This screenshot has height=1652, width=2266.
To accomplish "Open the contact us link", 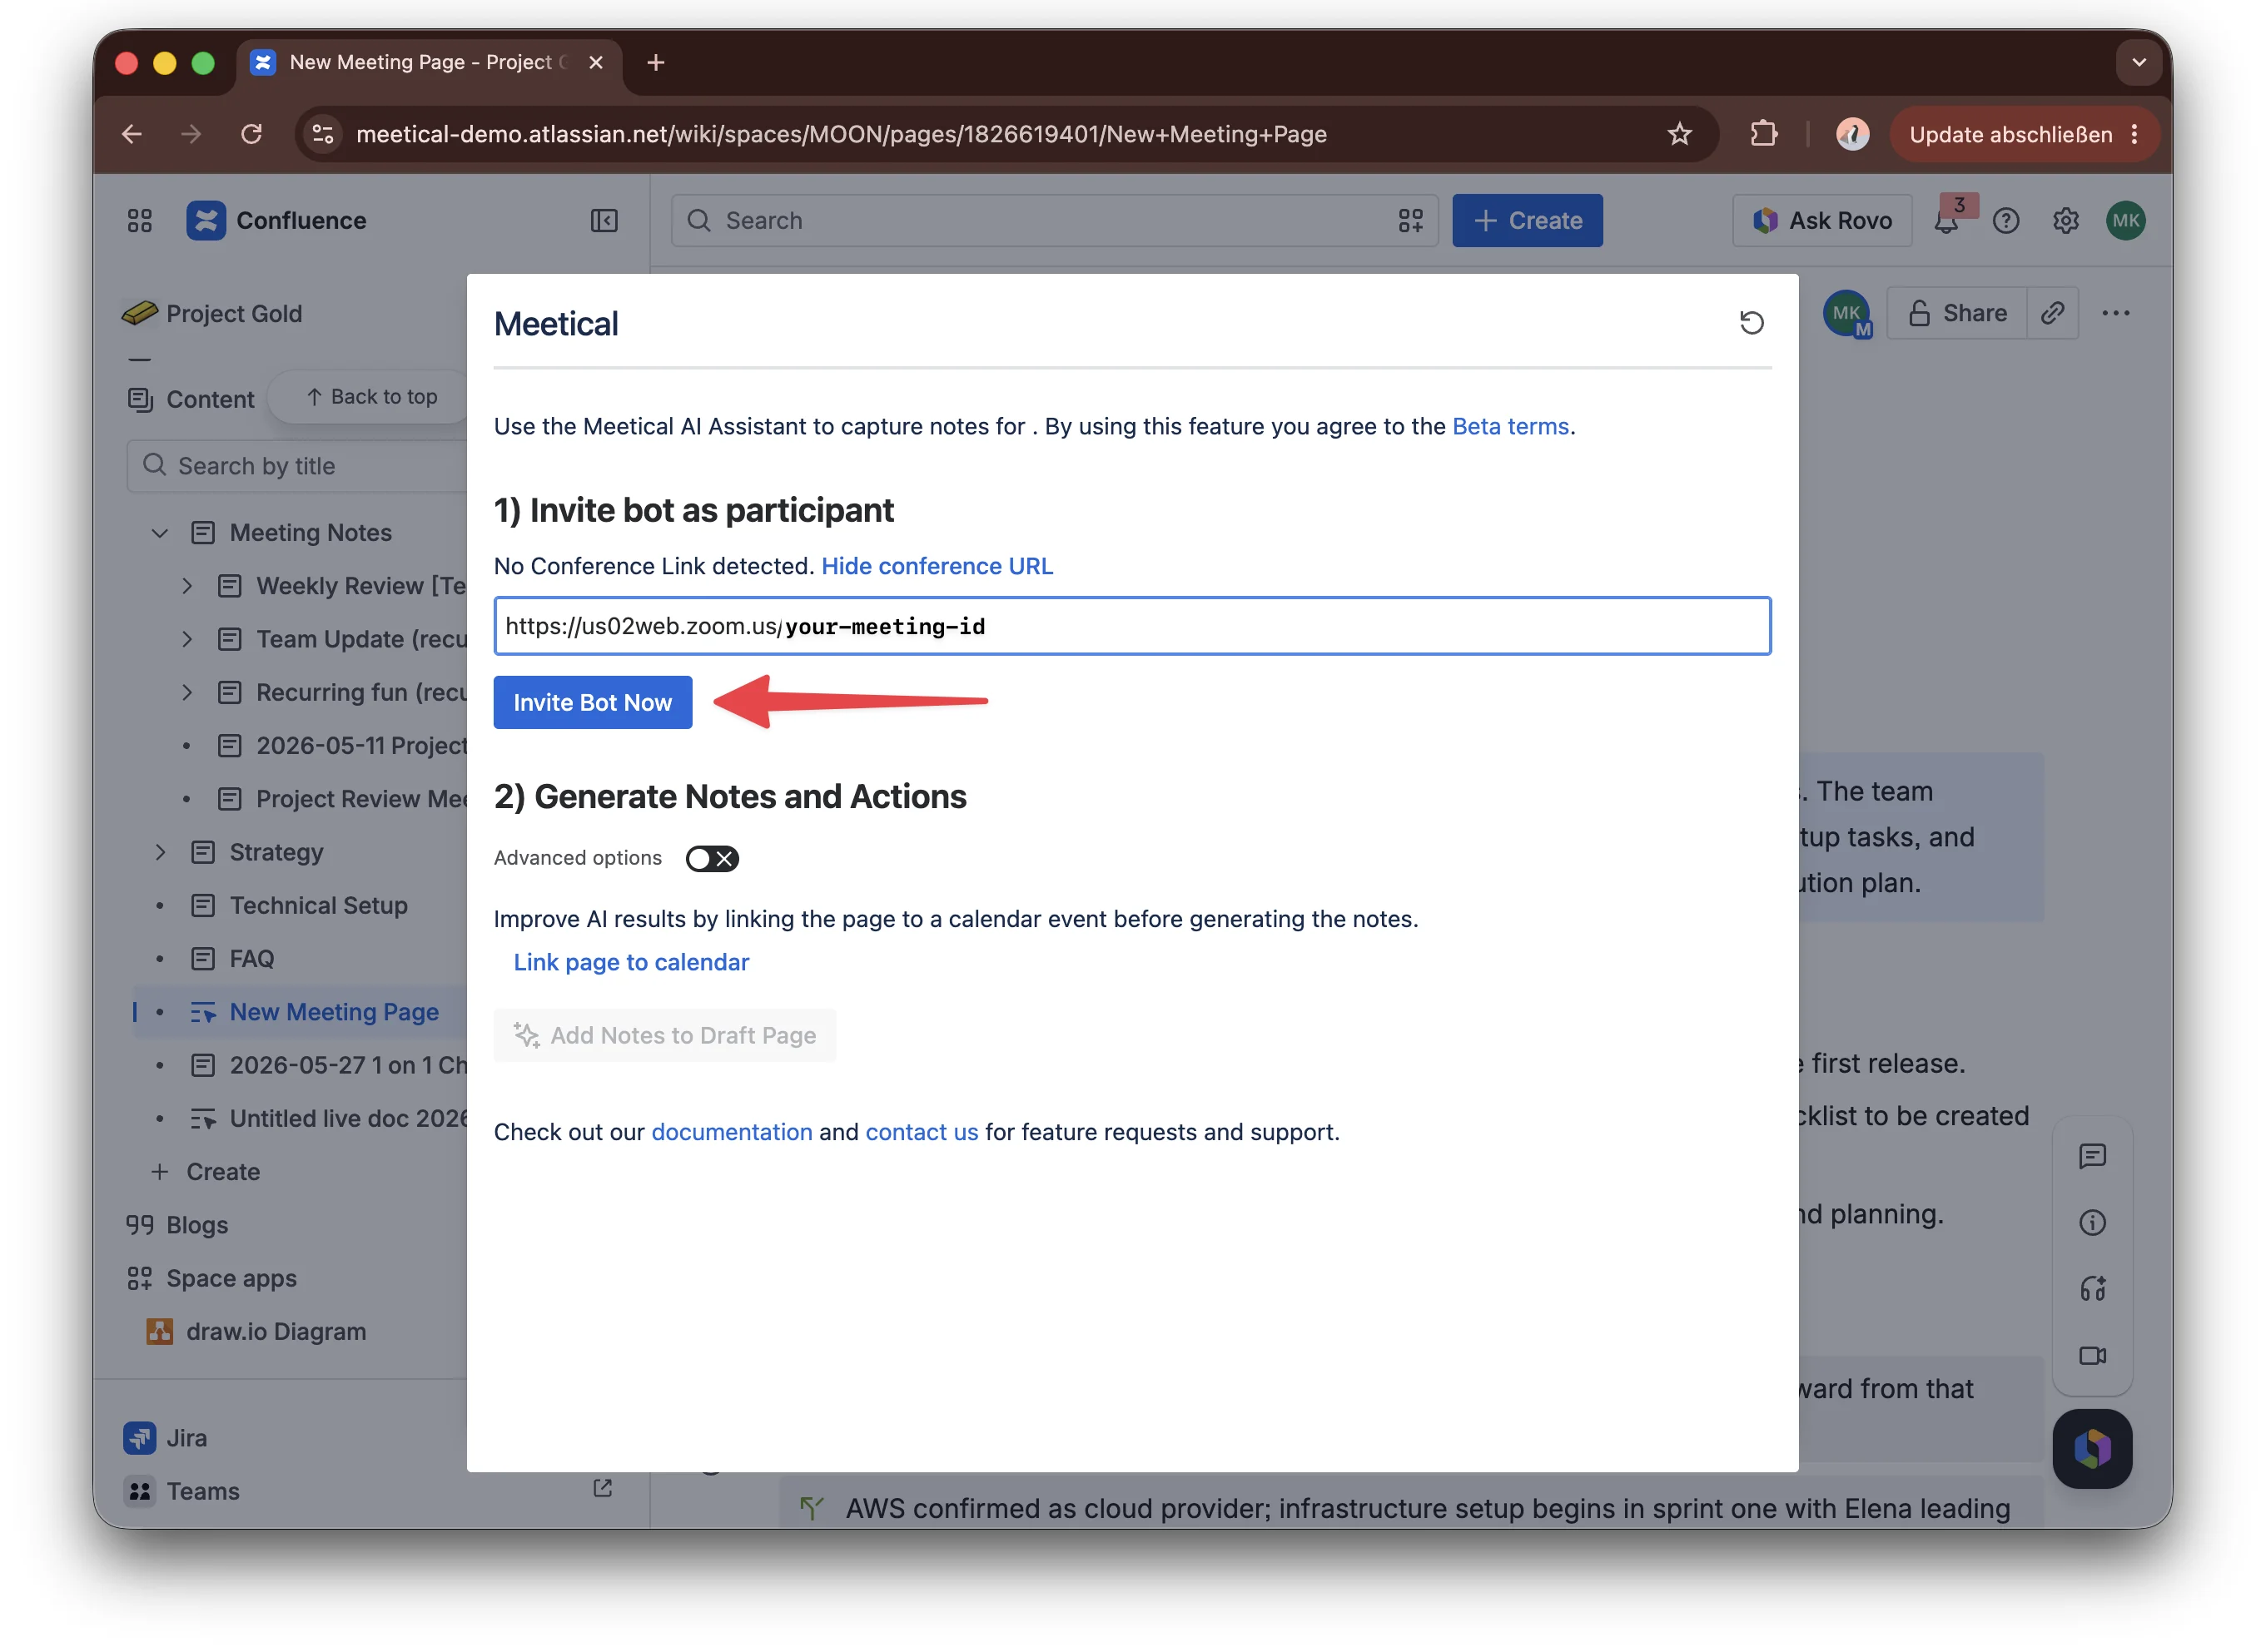I will pyautogui.click(x=921, y=1131).
